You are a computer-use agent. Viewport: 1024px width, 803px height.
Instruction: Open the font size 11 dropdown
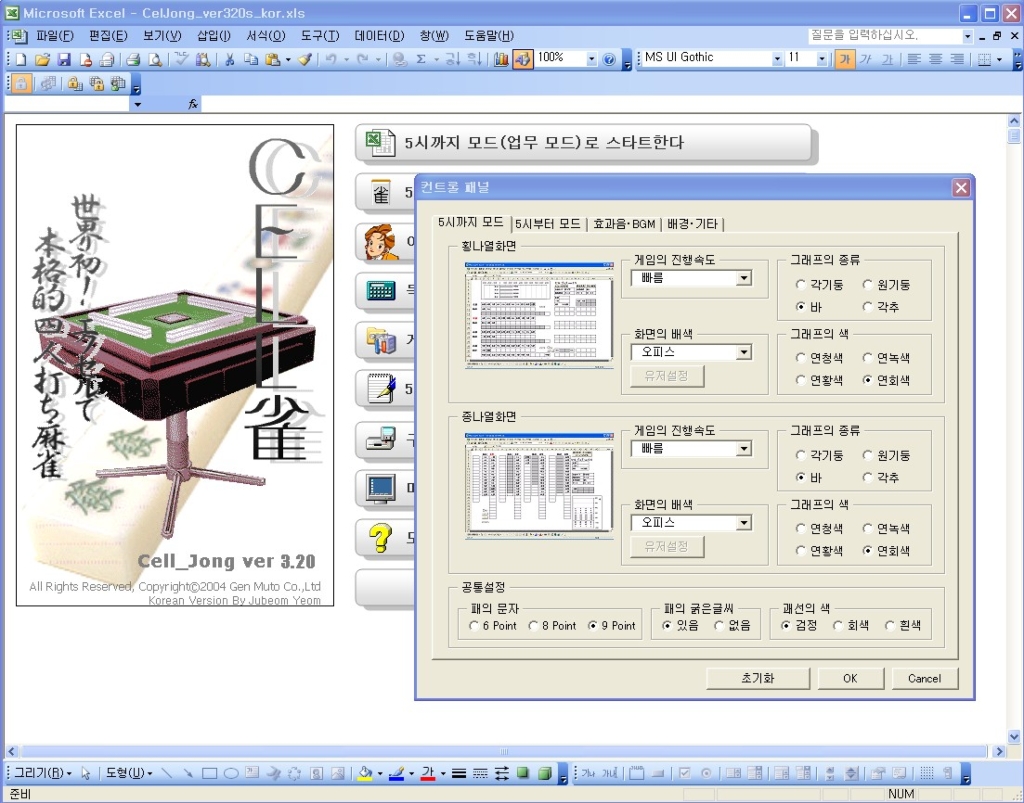pyautogui.click(x=822, y=59)
